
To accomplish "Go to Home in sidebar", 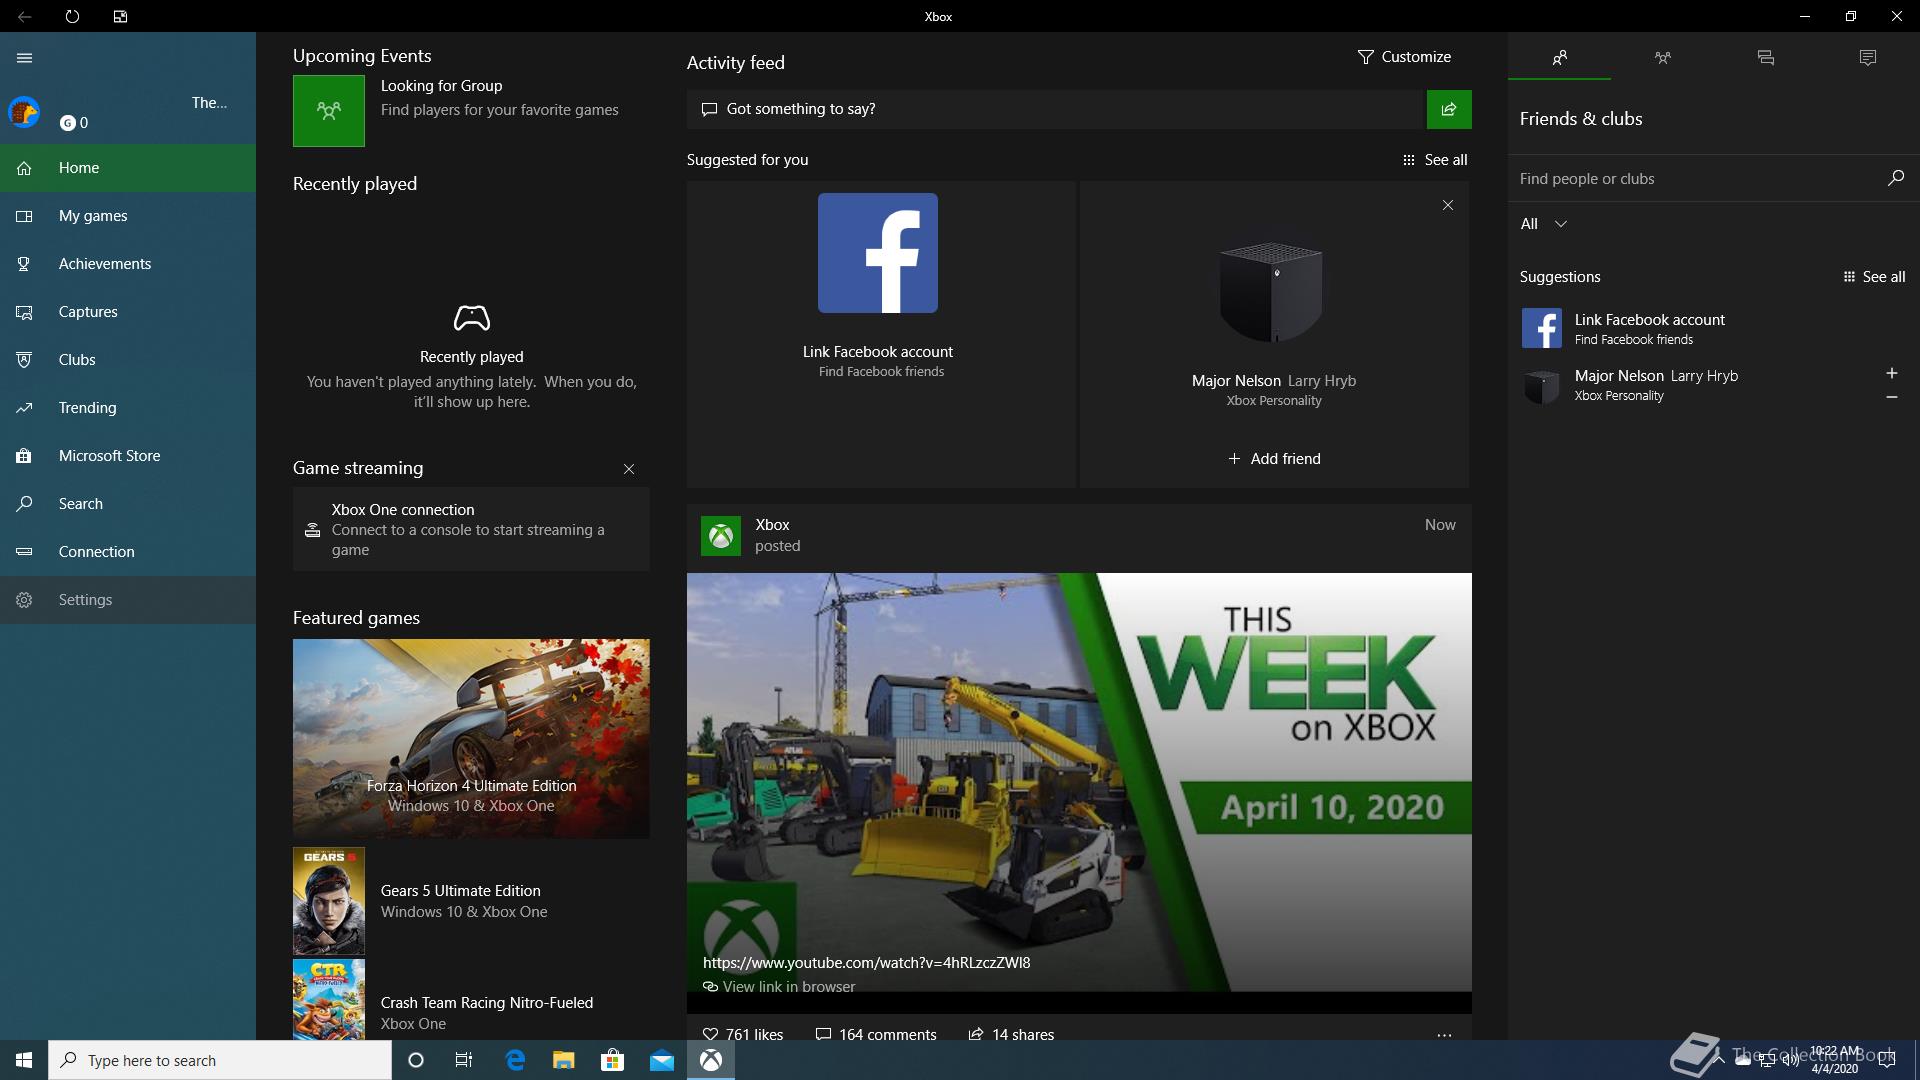I will 128,168.
